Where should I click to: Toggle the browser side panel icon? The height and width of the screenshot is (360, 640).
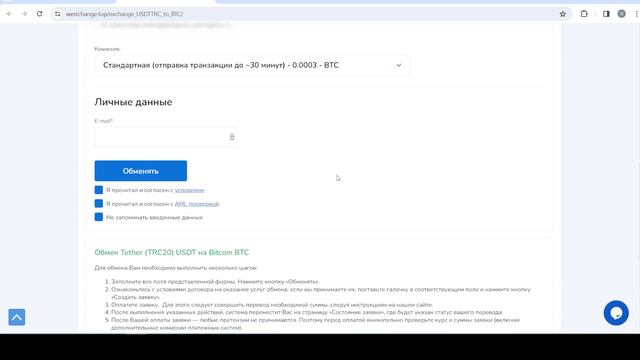coord(606,14)
